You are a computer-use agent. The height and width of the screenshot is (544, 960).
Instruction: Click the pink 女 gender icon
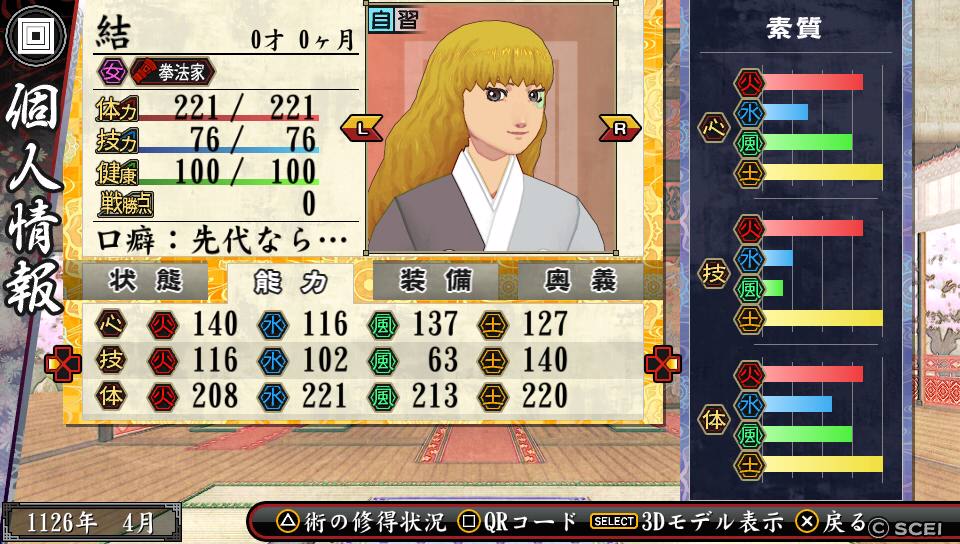pyautogui.click(x=112, y=72)
